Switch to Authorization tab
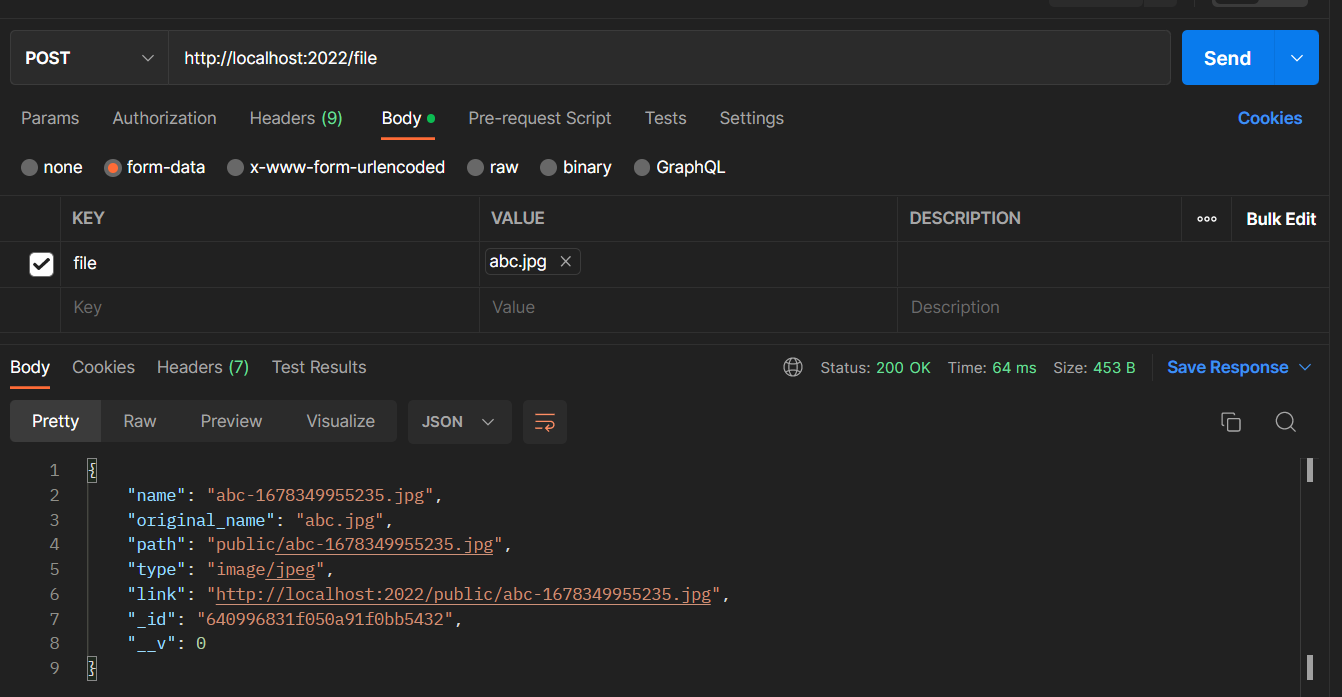The height and width of the screenshot is (697, 1342). coord(164,118)
